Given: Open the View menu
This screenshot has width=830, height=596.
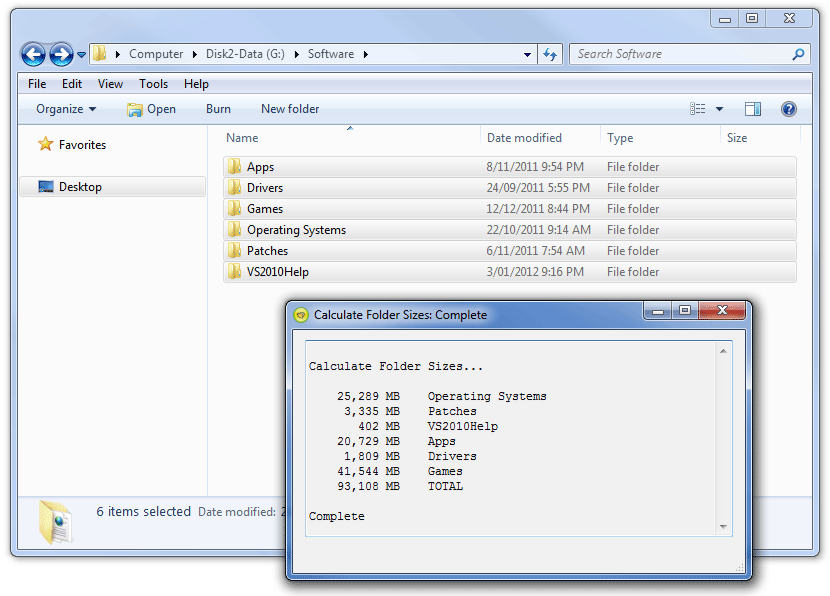Looking at the screenshot, I should point(110,84).
